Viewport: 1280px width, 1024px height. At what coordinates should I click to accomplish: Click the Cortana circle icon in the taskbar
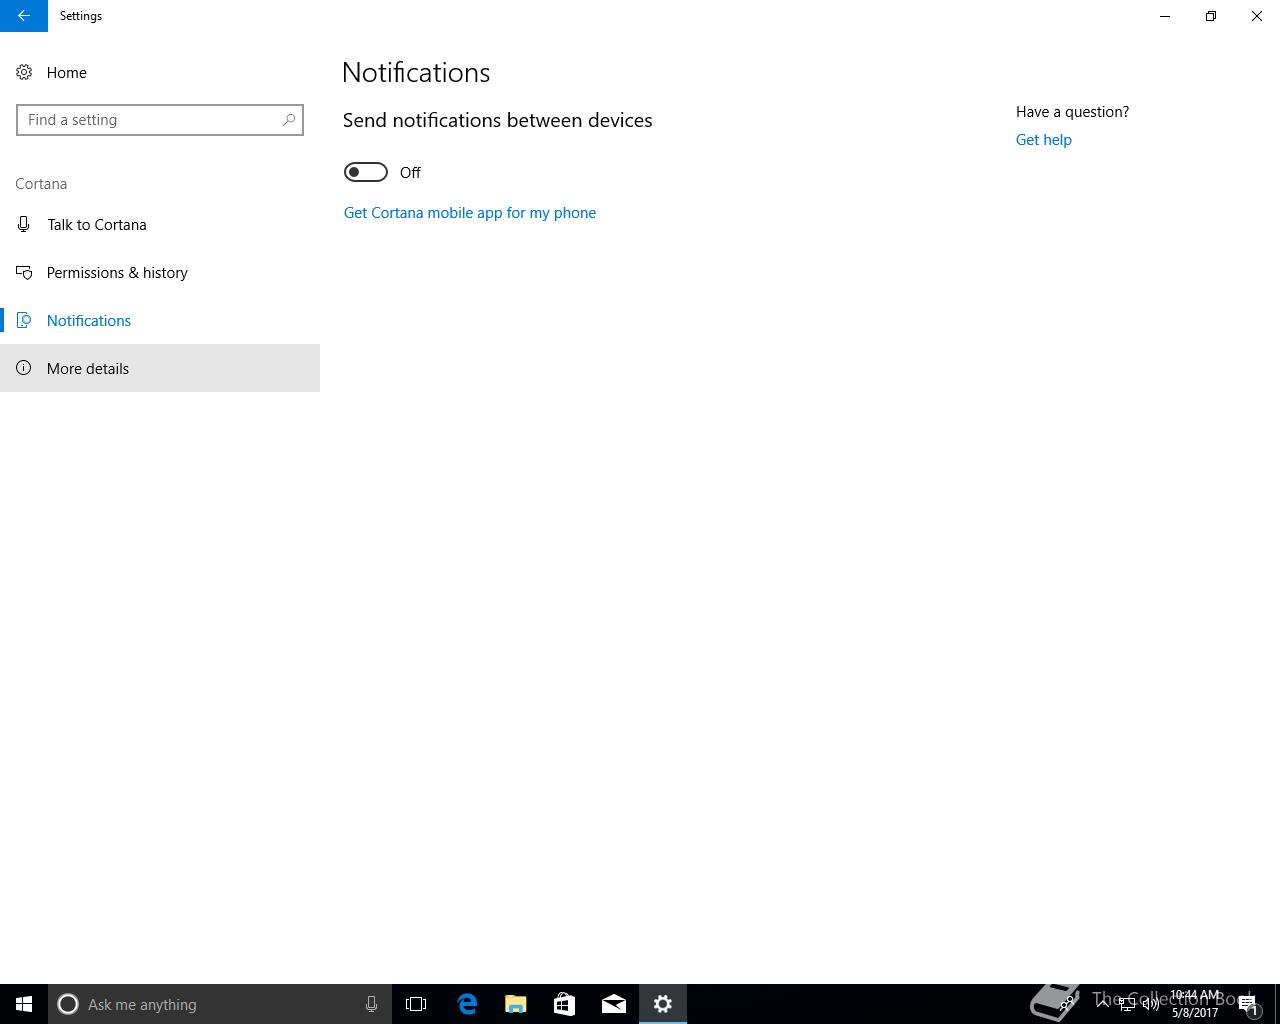(x=68, y=1004)
